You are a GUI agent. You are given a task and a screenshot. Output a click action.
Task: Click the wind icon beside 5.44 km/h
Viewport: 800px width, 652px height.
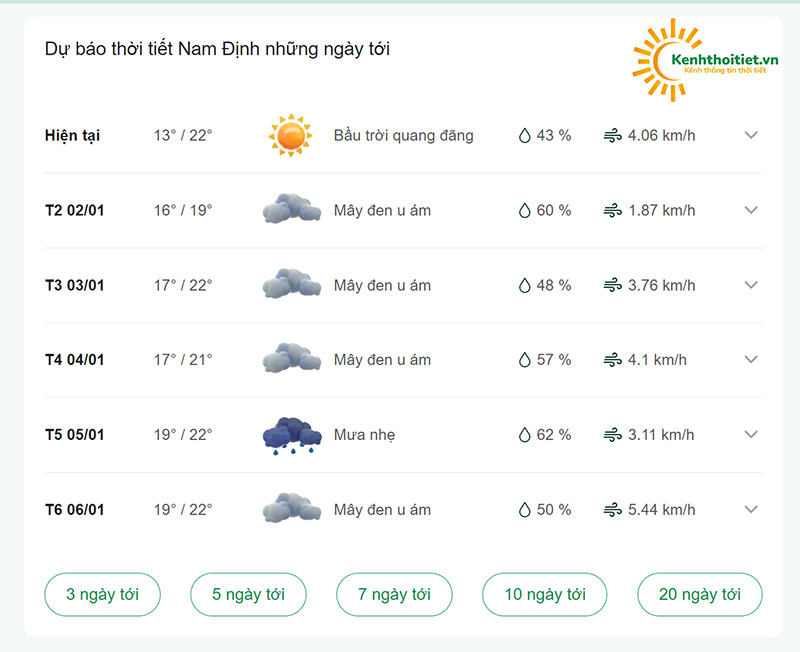[x=612, y=510]
